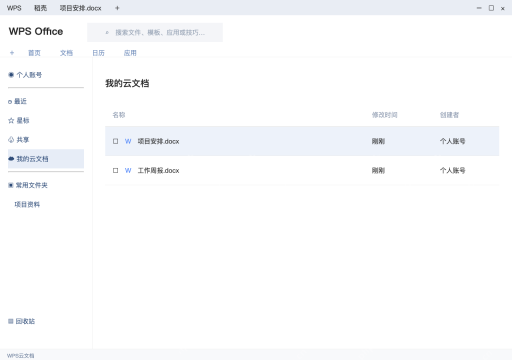Click the plus icon beside 首页 tab

12,53
